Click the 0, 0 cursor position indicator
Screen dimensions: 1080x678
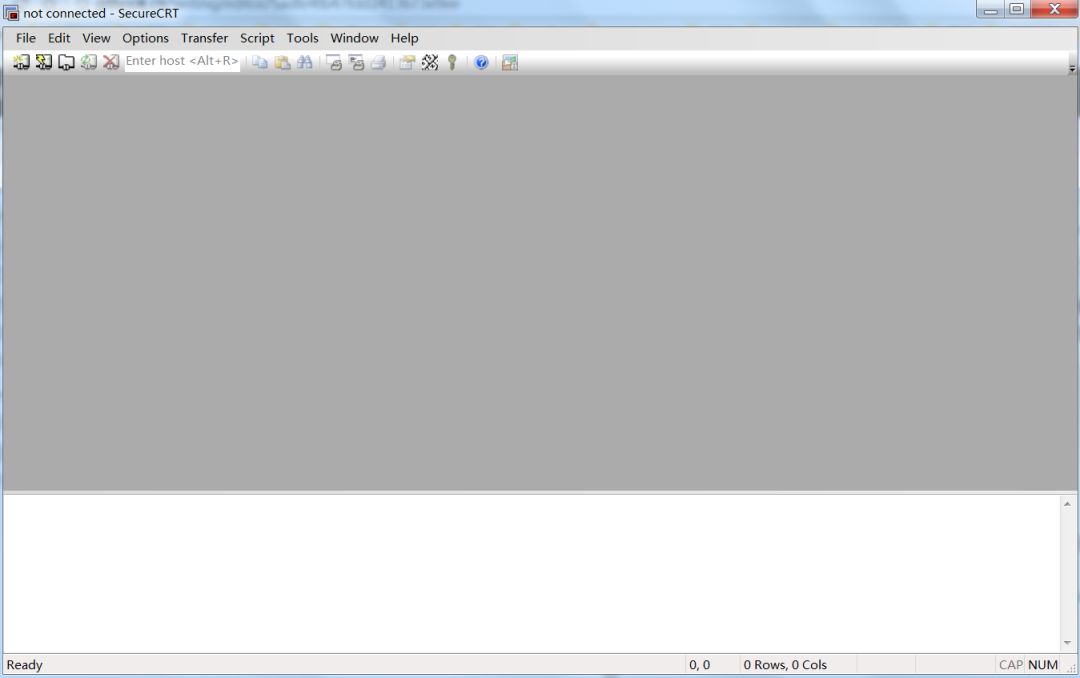699,665
